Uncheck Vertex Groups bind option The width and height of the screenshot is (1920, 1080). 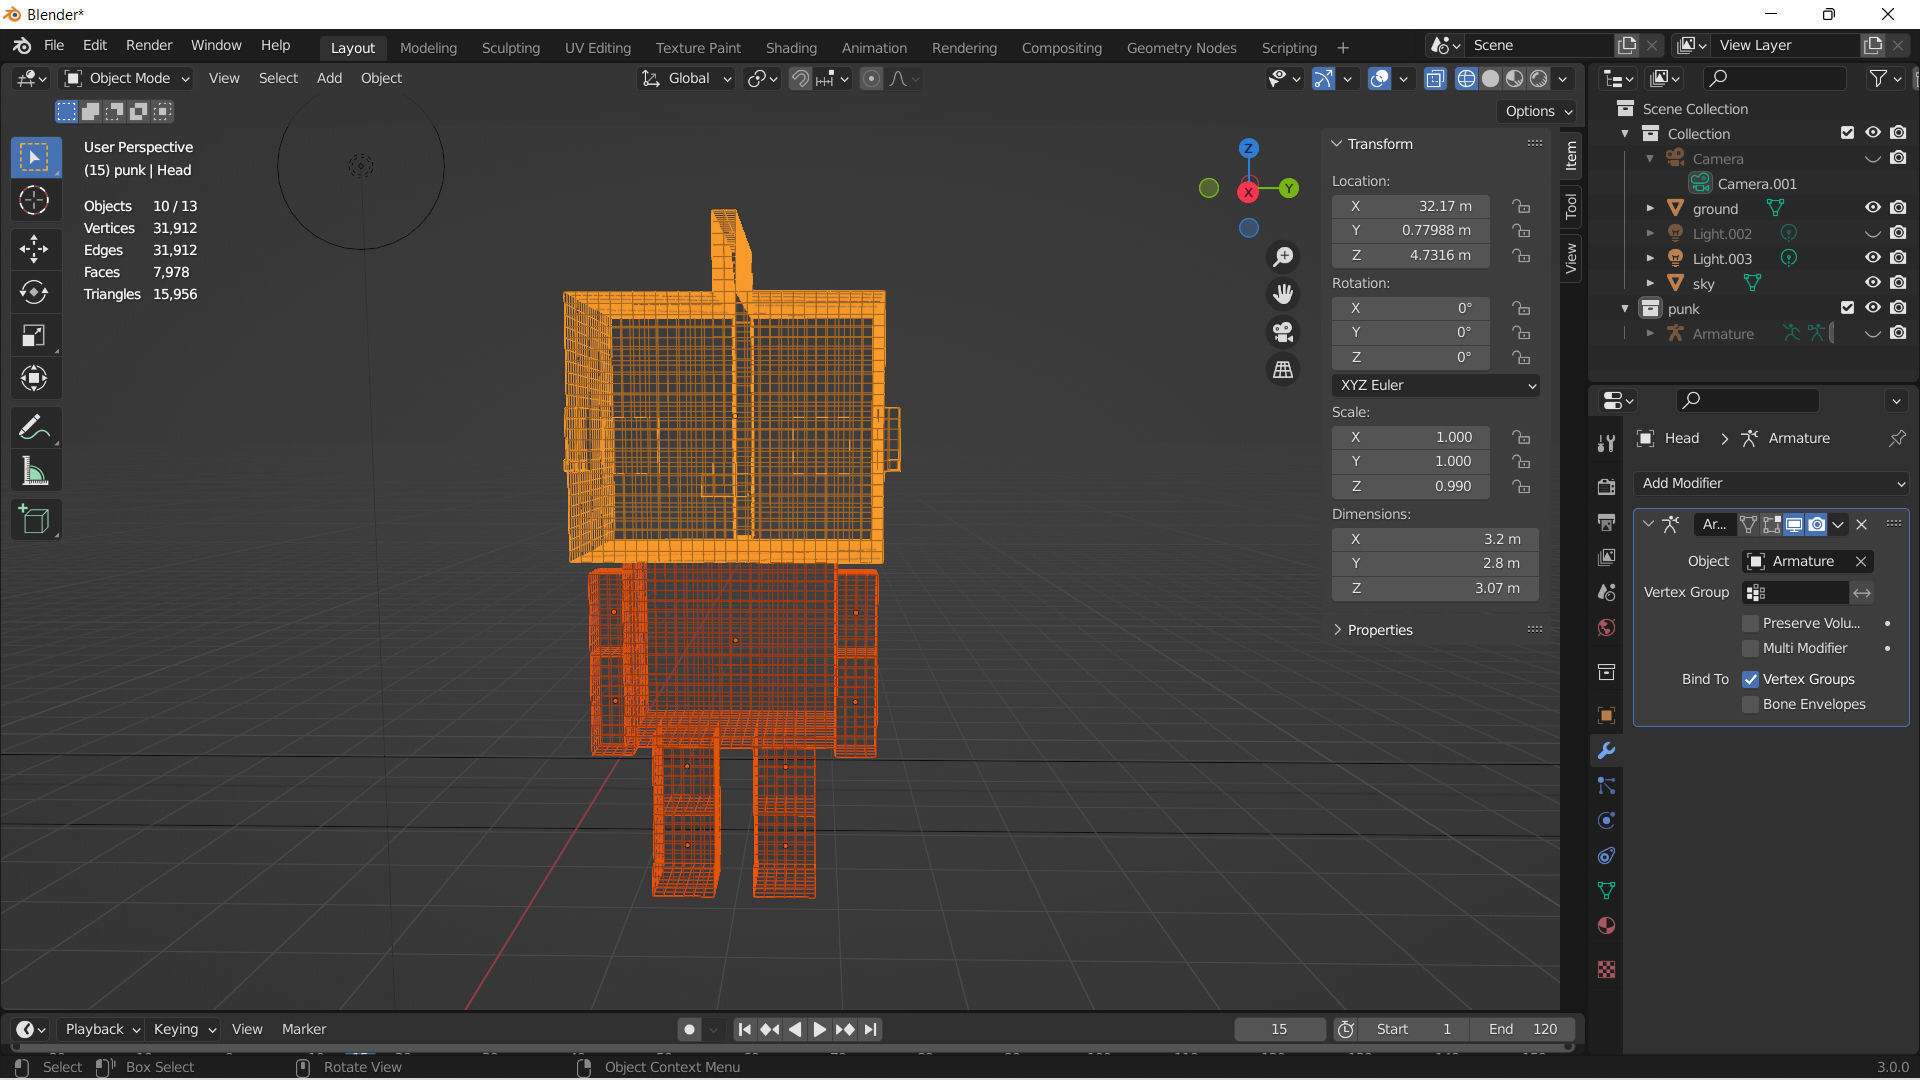(1750, 679)
